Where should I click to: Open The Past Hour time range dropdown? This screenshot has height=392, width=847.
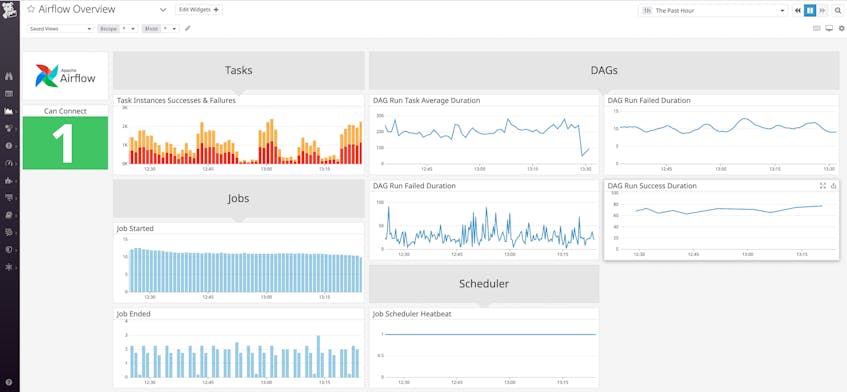[x=713, y=10]
